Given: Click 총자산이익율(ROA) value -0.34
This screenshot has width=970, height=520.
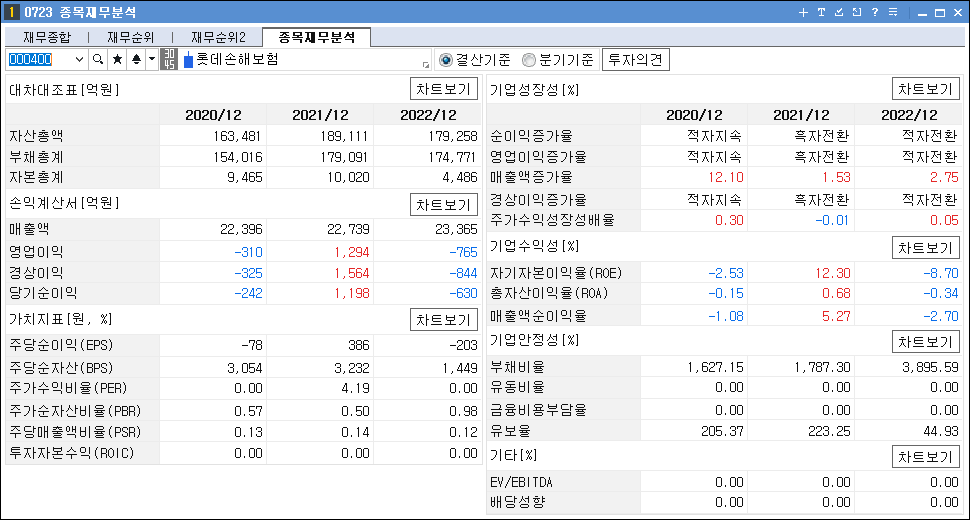Looking at the screenshot, I should coord(940,293).
